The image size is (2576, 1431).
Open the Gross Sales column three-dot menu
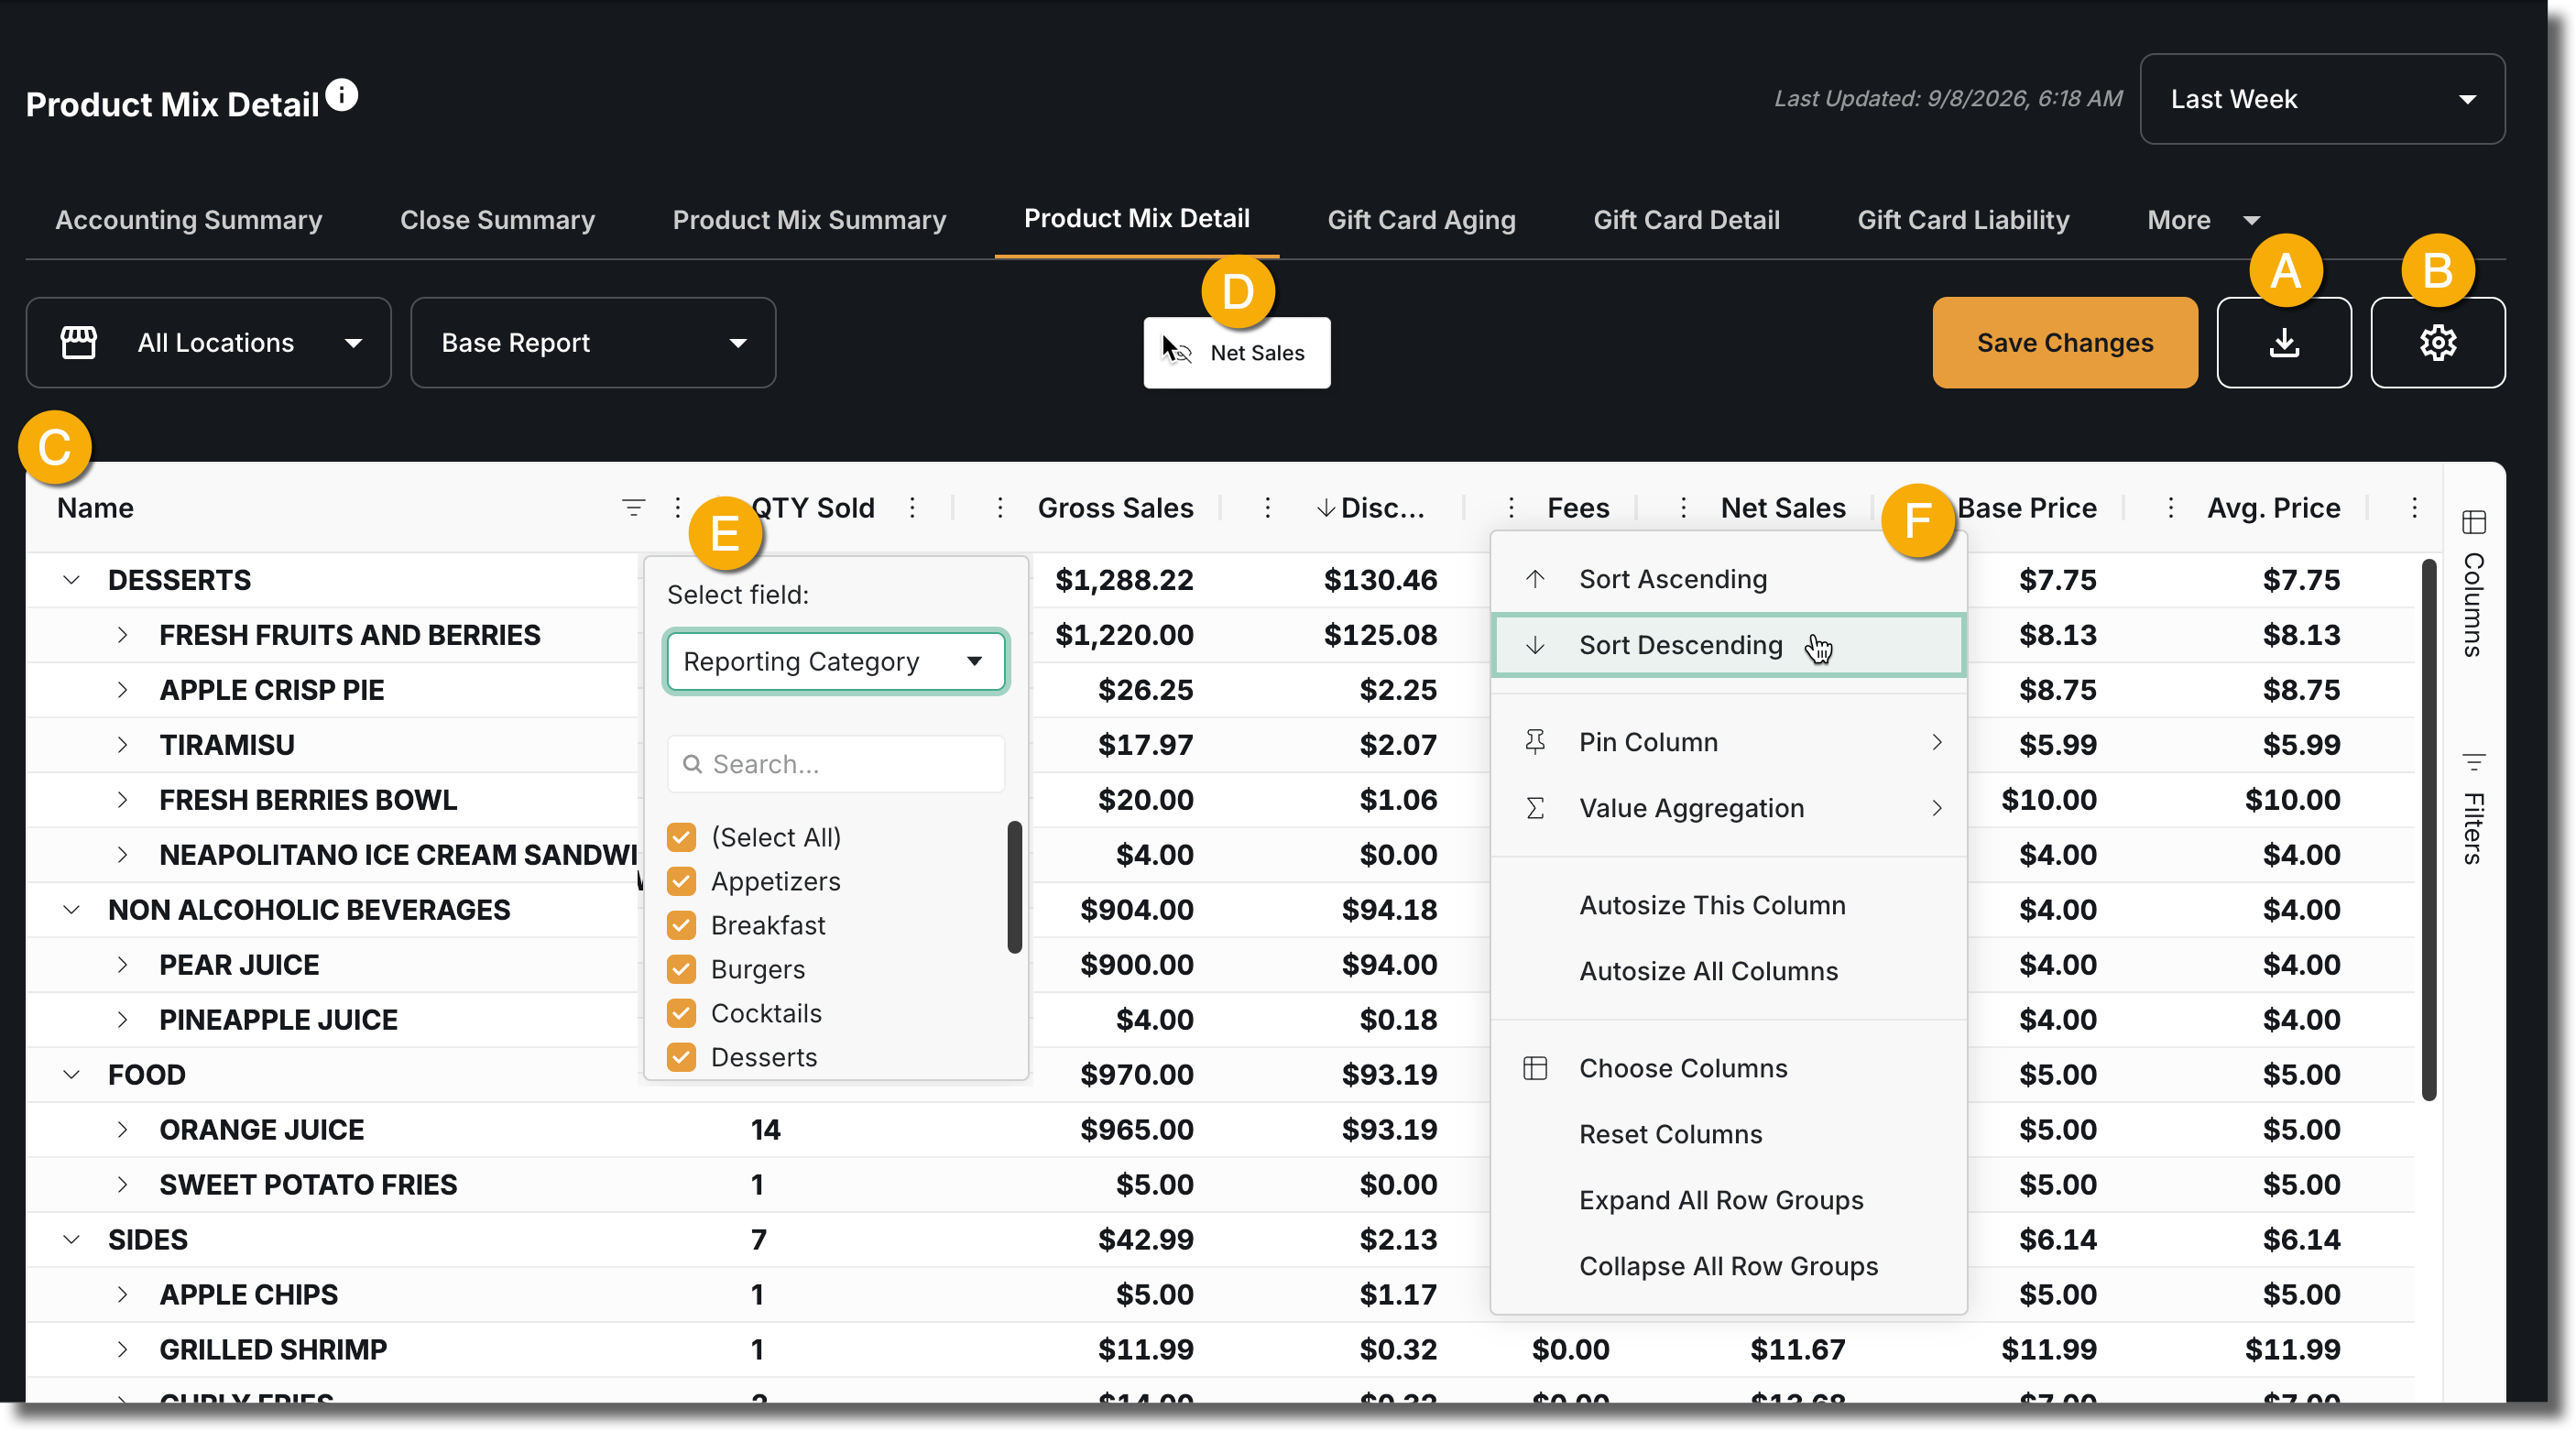(x=1000, y=508)
